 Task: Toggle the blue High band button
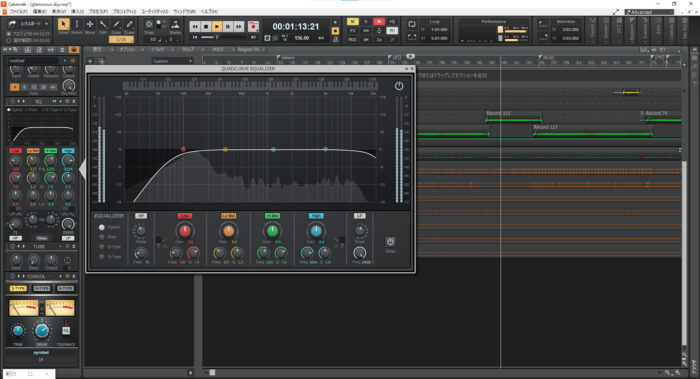click(316, 216)
